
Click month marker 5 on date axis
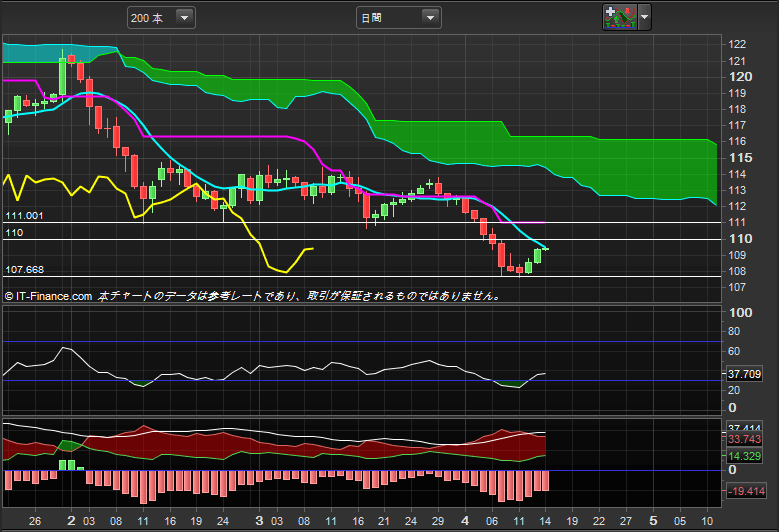tap(653, 521)
